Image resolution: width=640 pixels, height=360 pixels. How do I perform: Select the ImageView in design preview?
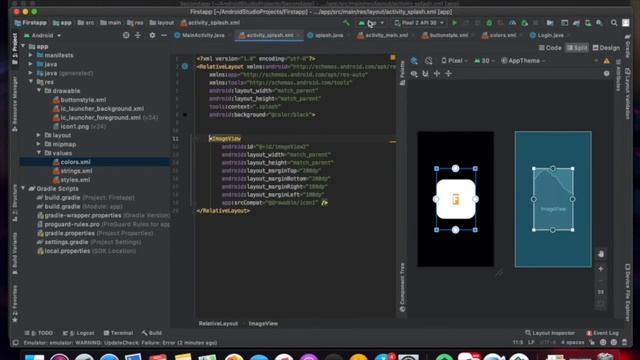456,199
